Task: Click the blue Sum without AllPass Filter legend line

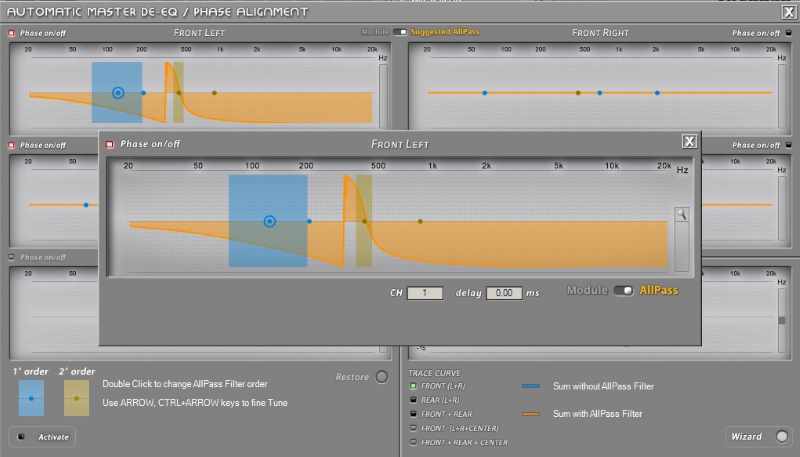Action: pos(531,386)
